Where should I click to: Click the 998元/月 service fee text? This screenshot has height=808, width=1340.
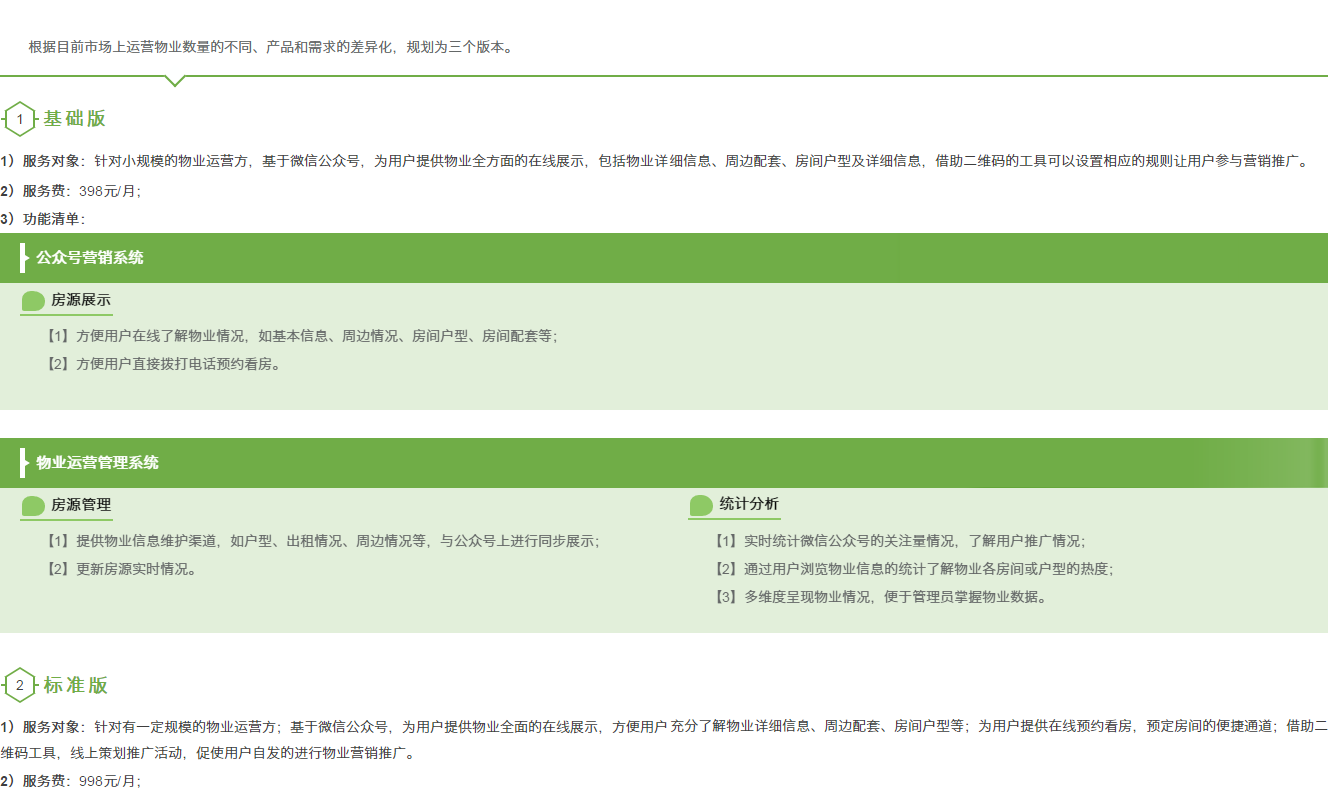[109, 781]
